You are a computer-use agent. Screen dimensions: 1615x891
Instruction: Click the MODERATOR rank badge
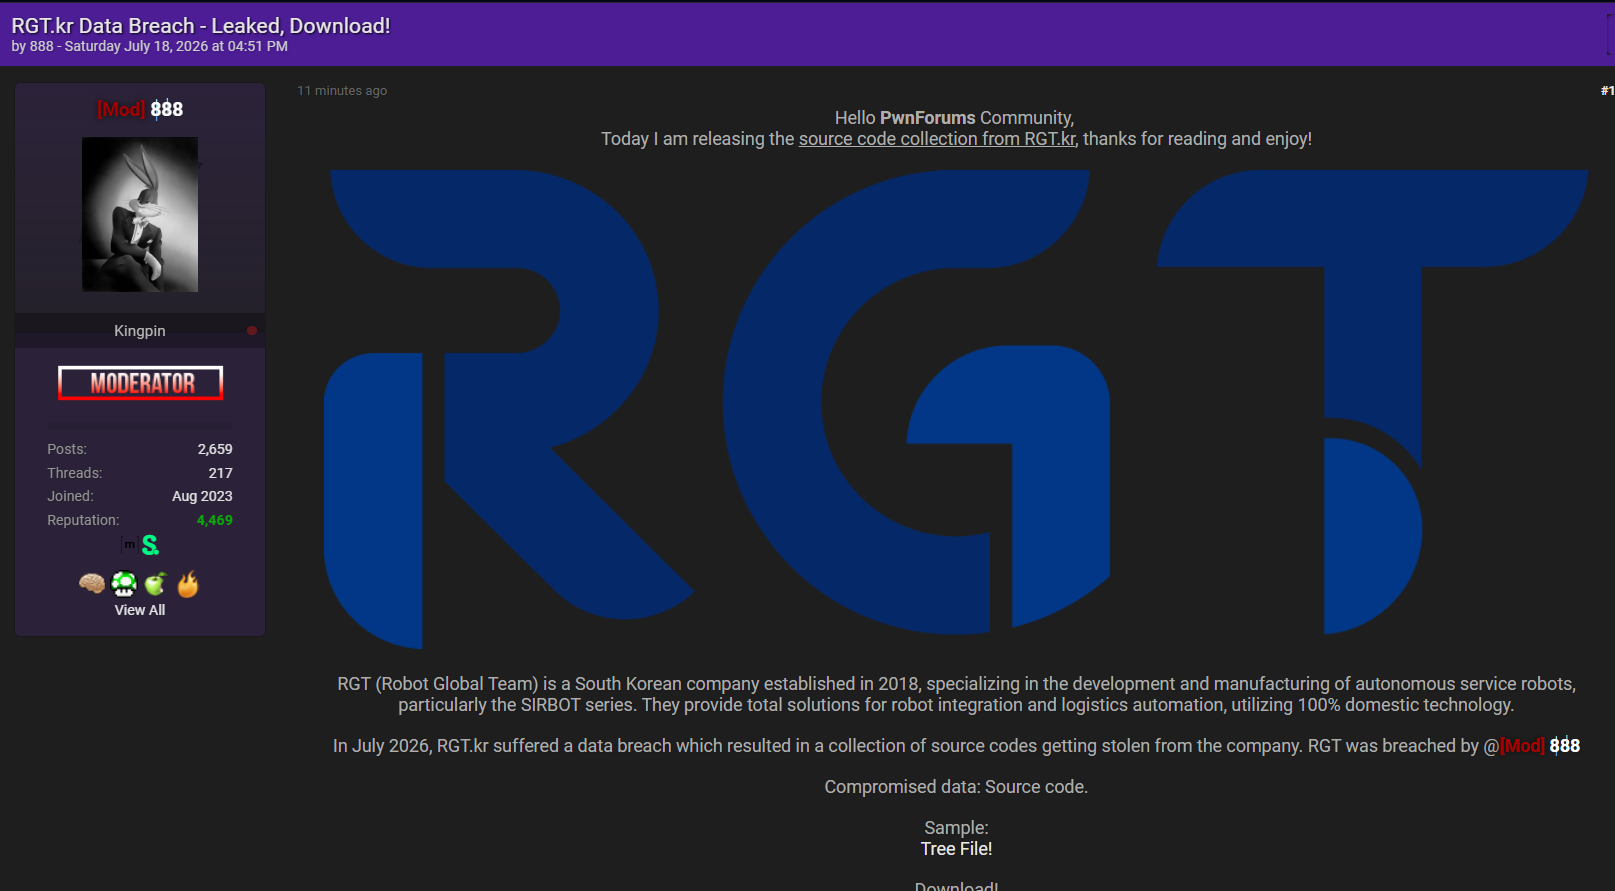(141, 383)
